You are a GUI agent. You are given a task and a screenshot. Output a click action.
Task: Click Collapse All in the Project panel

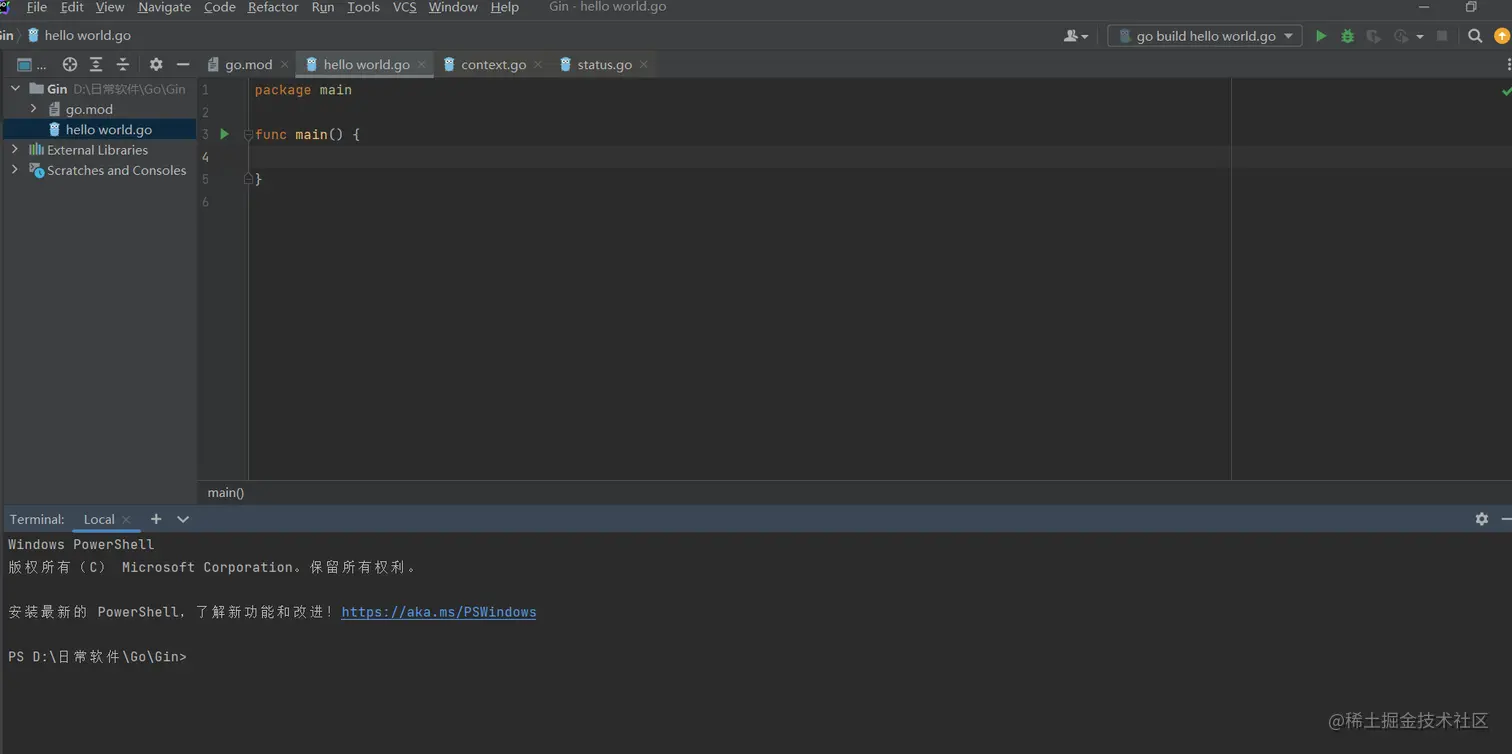pos(123,64)
